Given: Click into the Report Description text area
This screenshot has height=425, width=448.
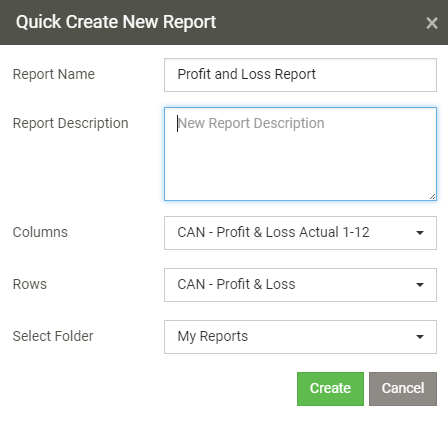Looking at the screenshot, I should click(x=300, y=154).
